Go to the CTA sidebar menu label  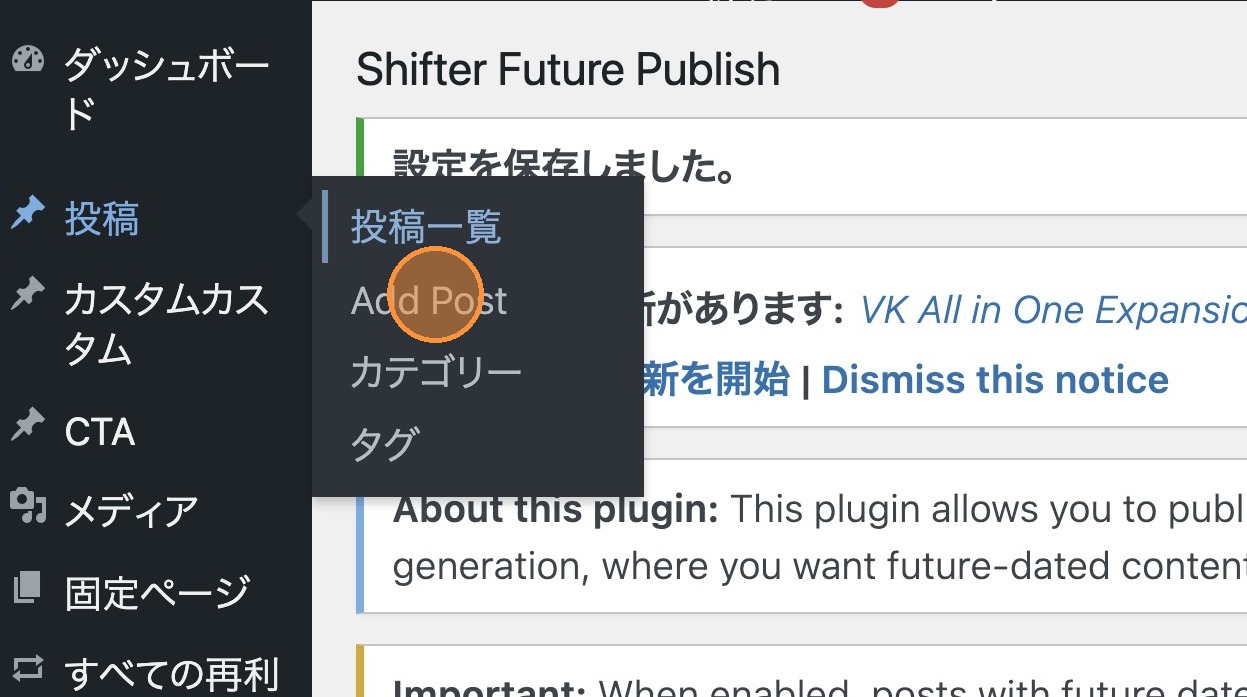[100, 432]
